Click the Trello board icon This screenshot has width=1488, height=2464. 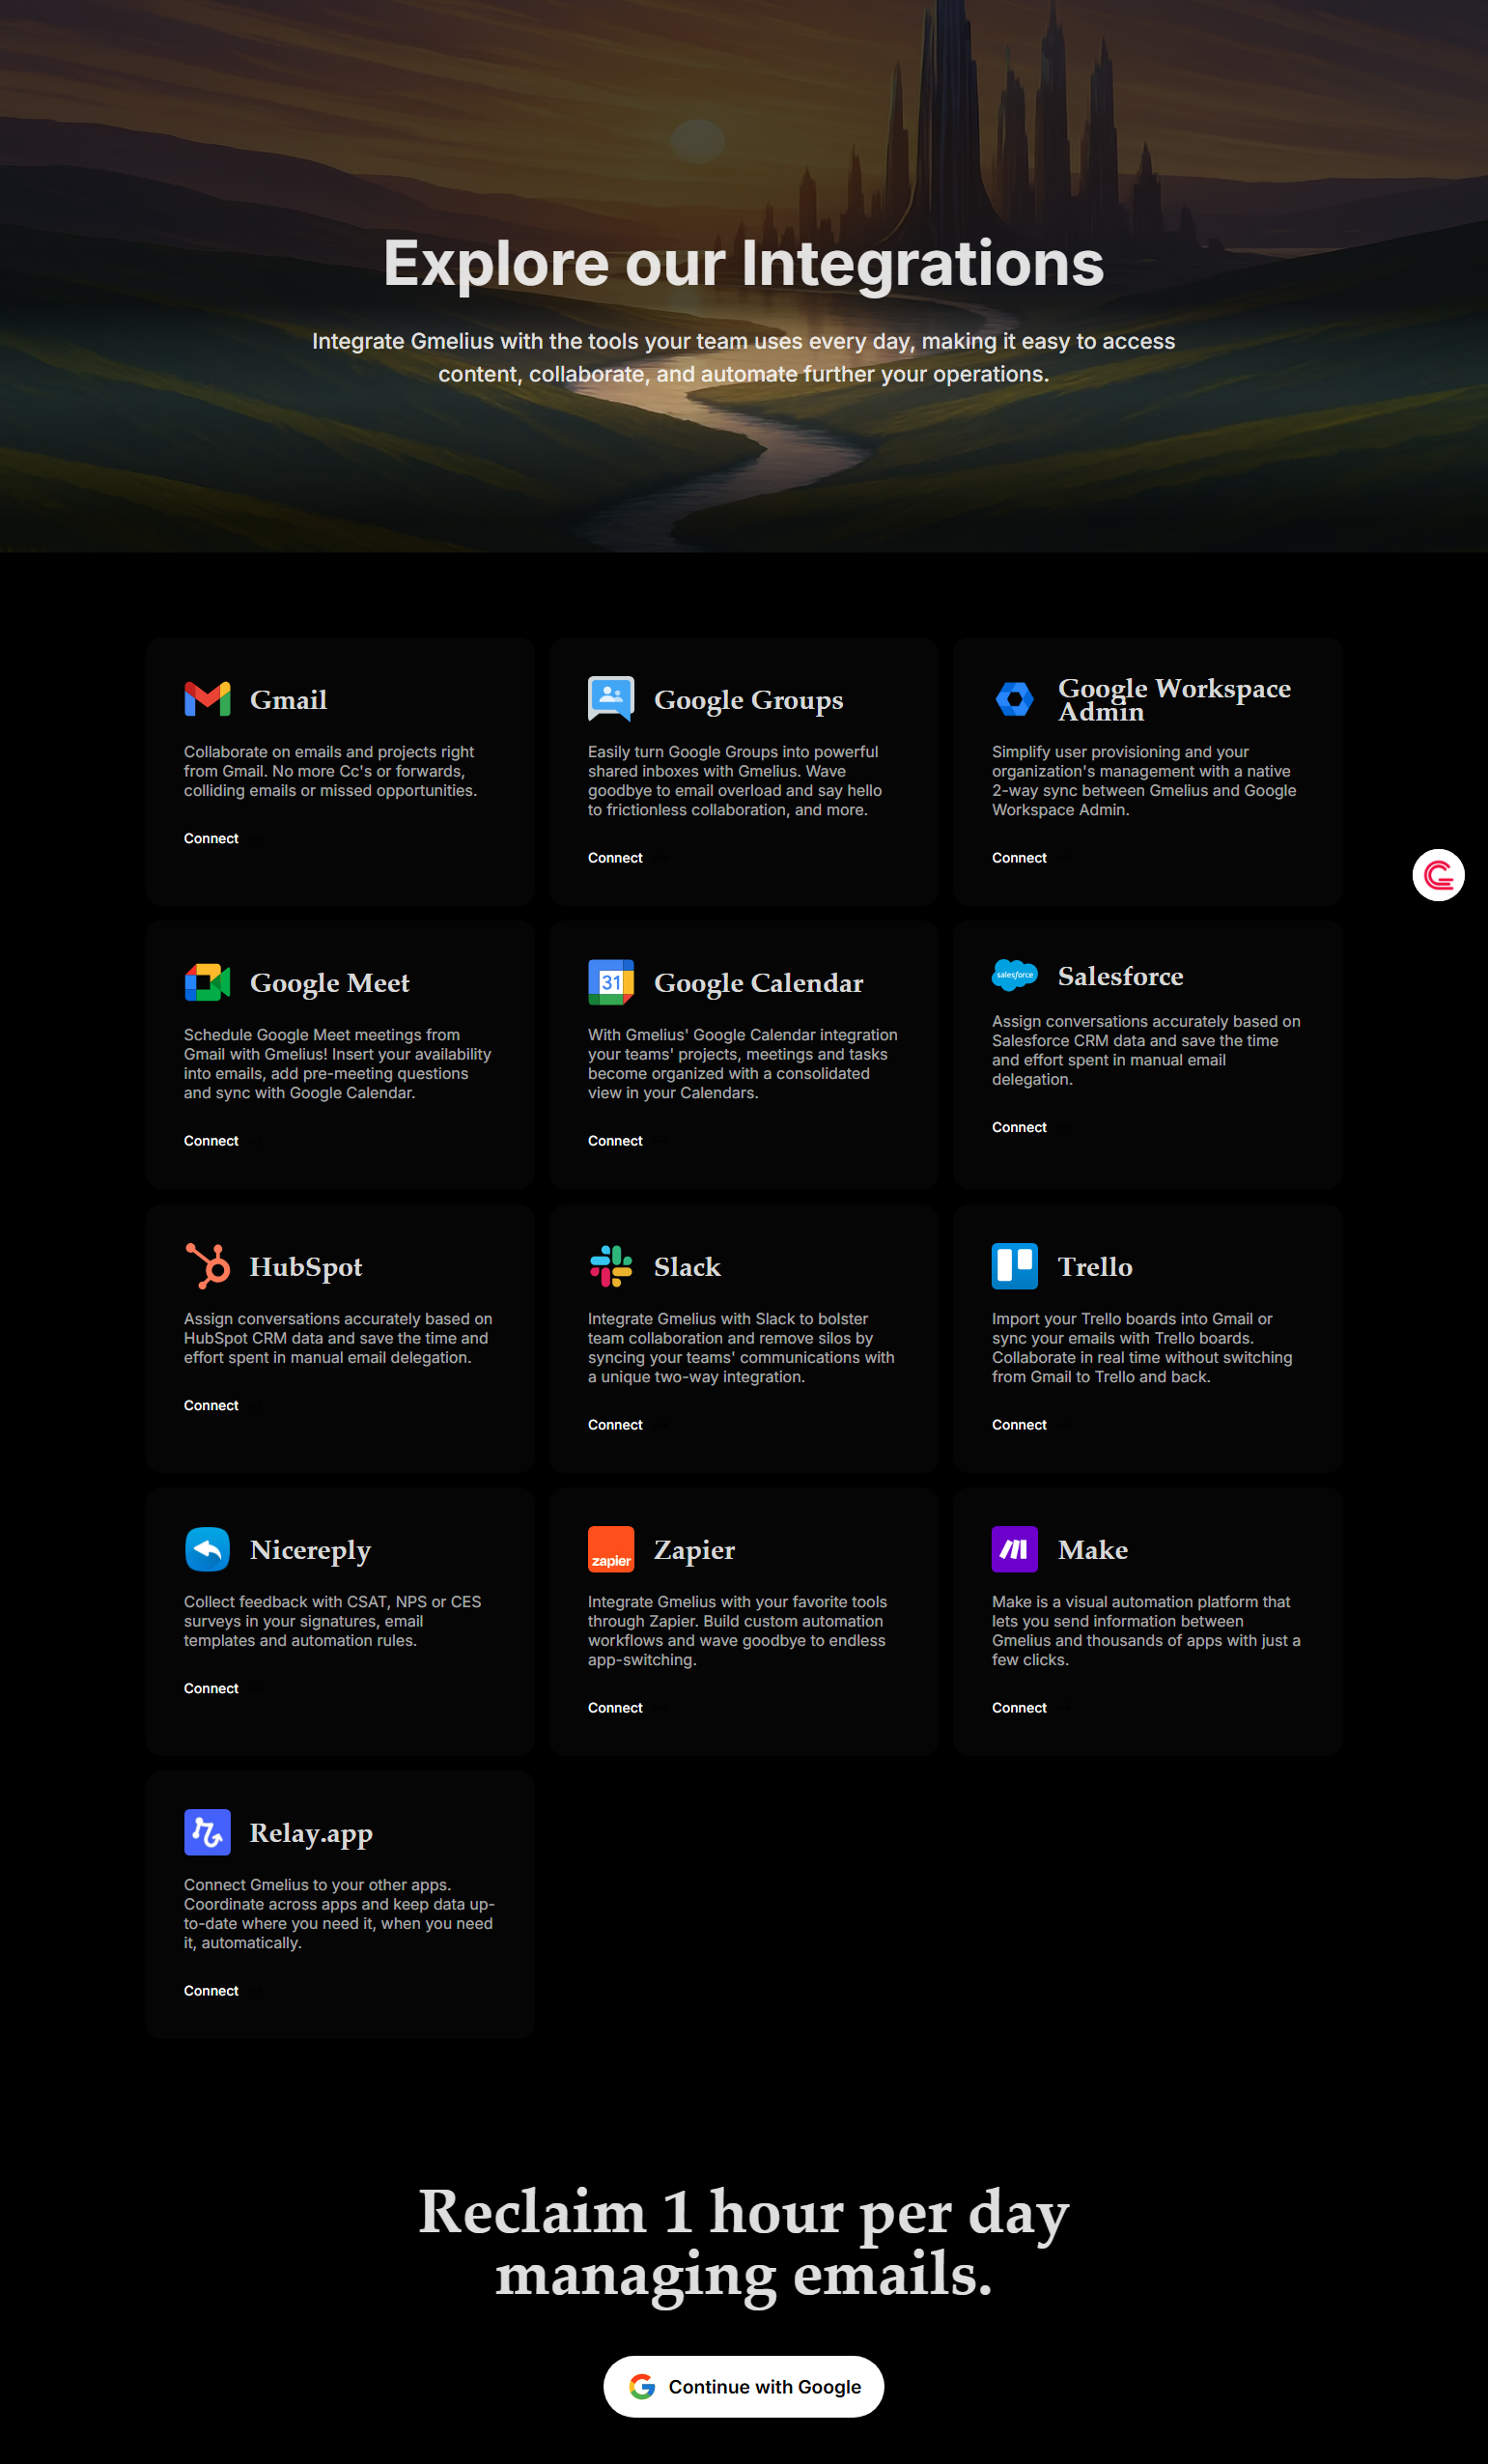click(1015, 1266)
